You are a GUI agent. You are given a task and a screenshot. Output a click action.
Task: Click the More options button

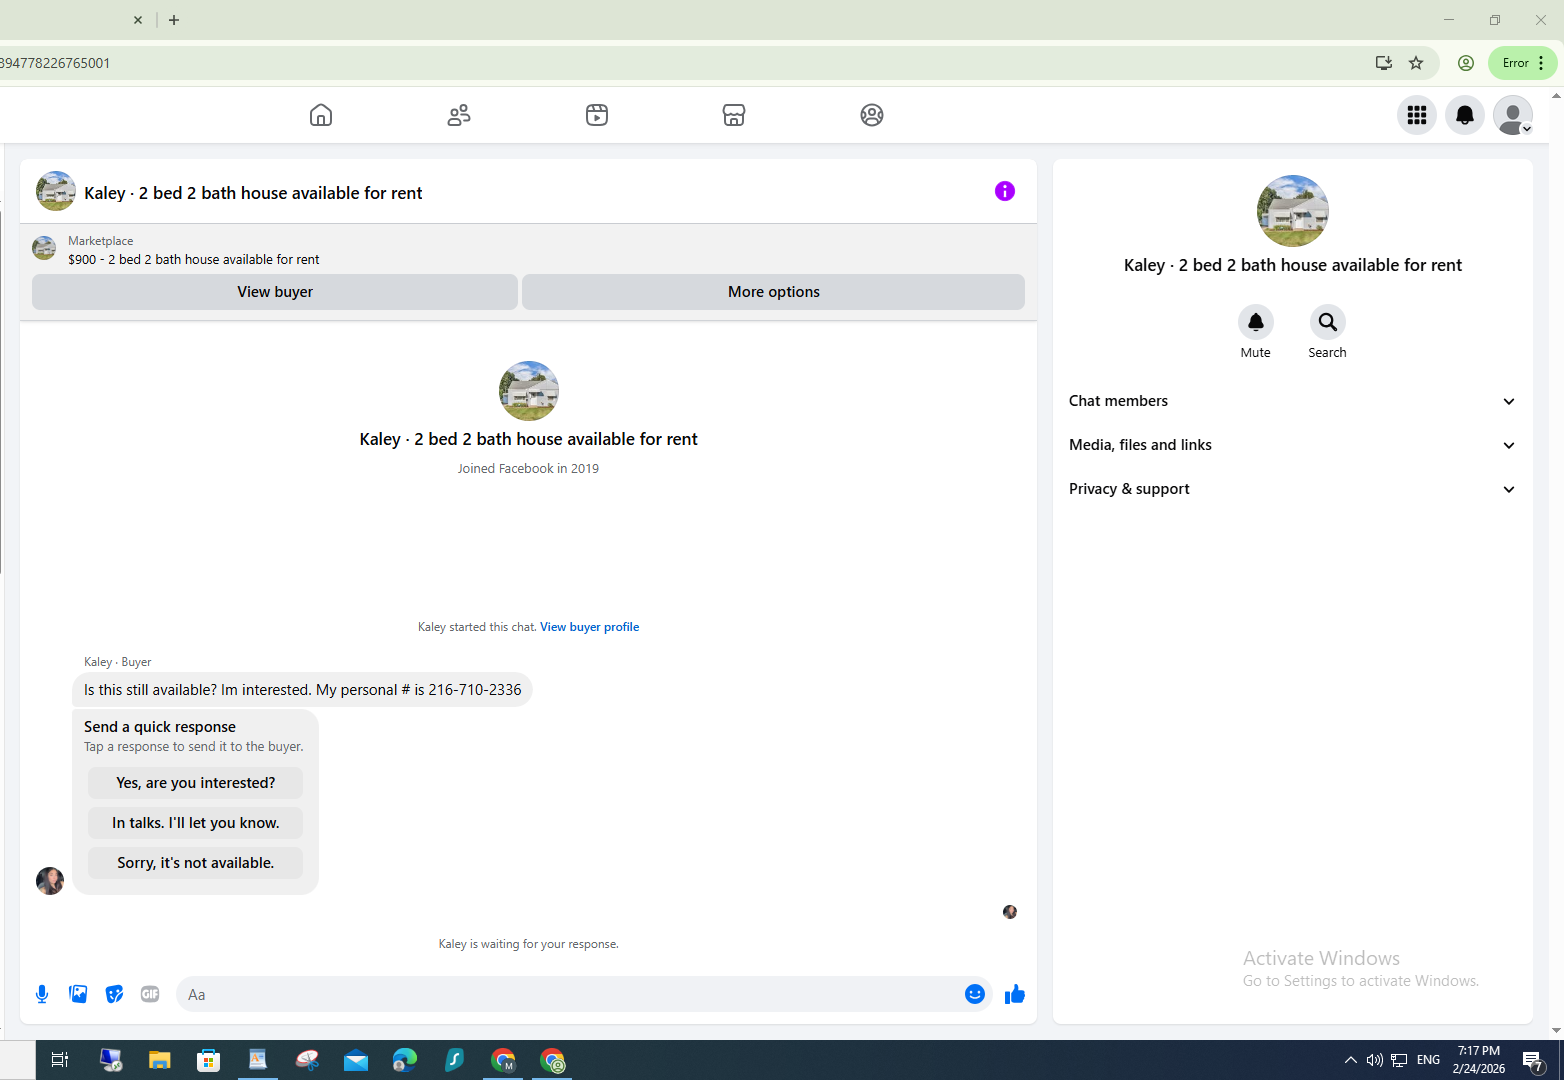[774, 292]
